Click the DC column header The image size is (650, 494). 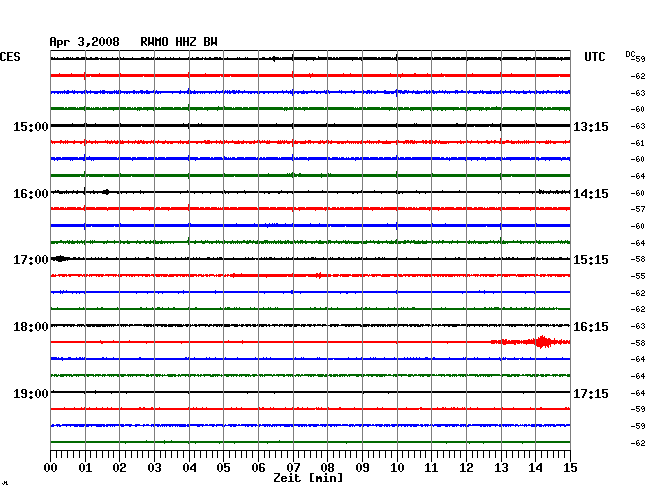pos(630,54)
